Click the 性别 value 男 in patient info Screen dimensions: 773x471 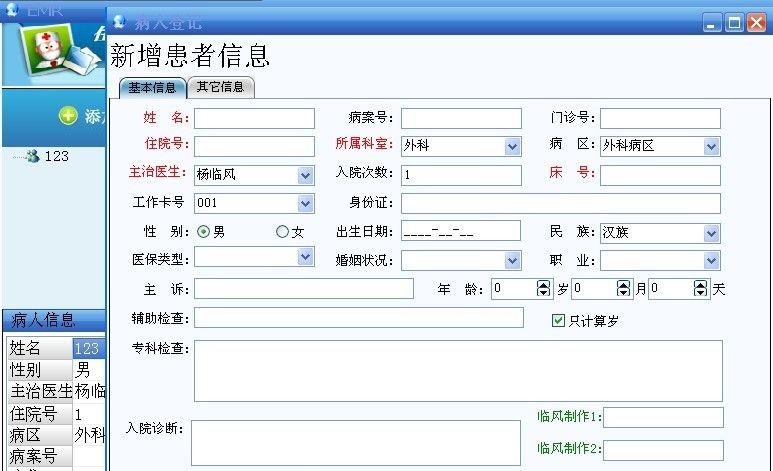pyautogui.click(x=89, y=369)
